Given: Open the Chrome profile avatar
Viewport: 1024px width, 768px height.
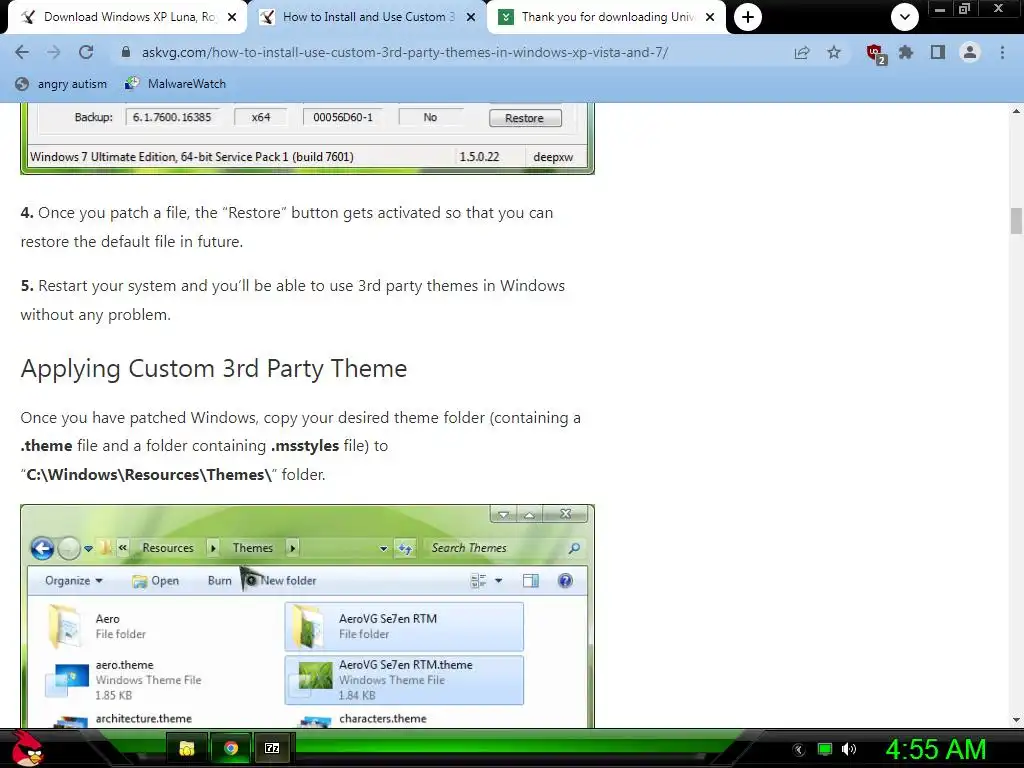Looking at the screenshot, I should tap(970, 52).
